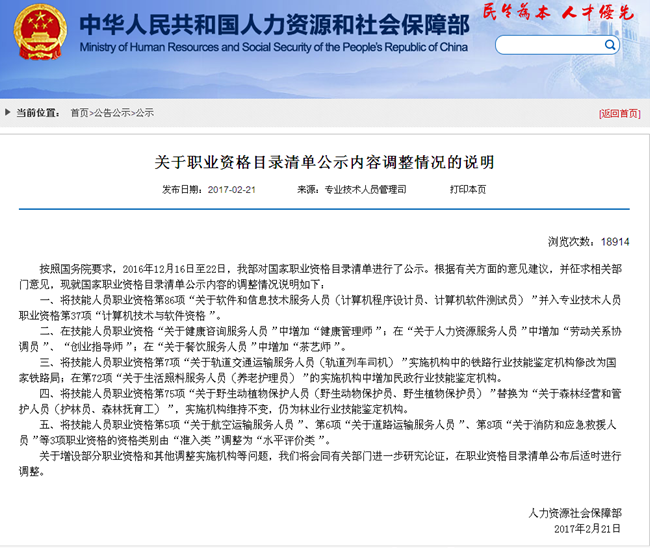
Task: Click the 打印本页 link
Action: point(468,189)
